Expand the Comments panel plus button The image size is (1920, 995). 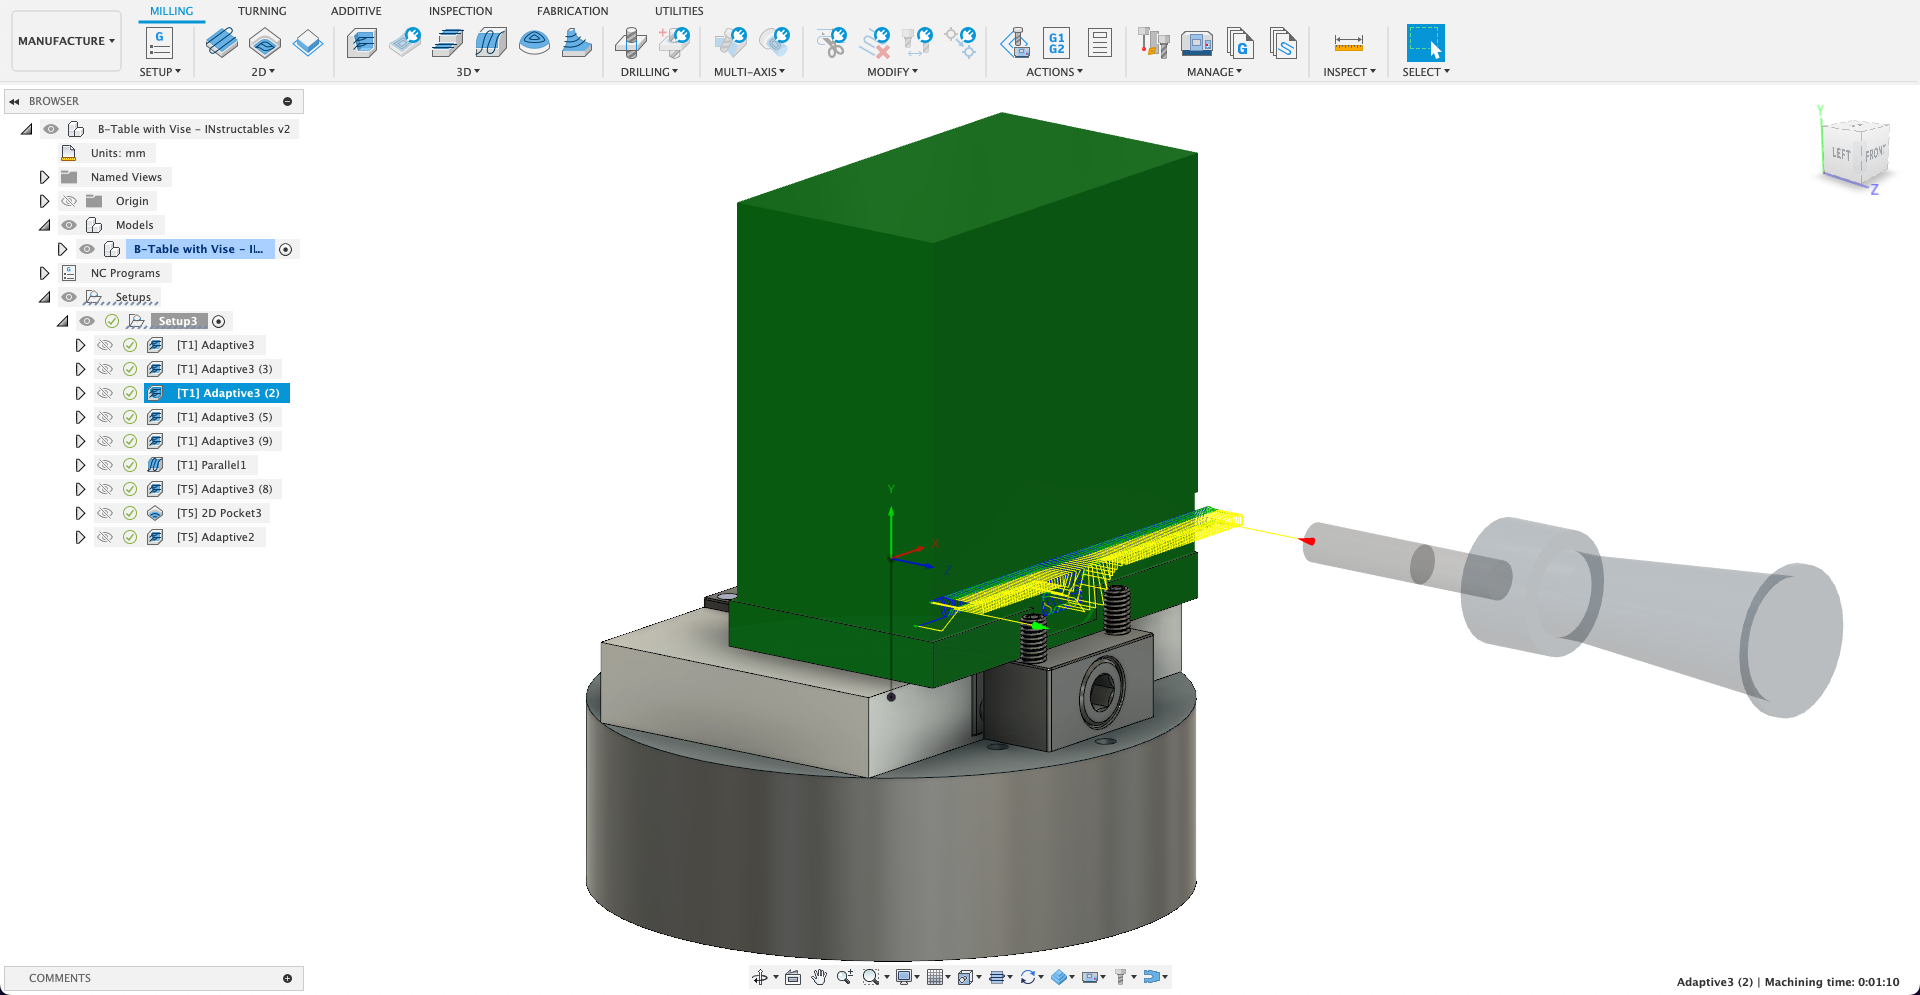pos(287,978)
